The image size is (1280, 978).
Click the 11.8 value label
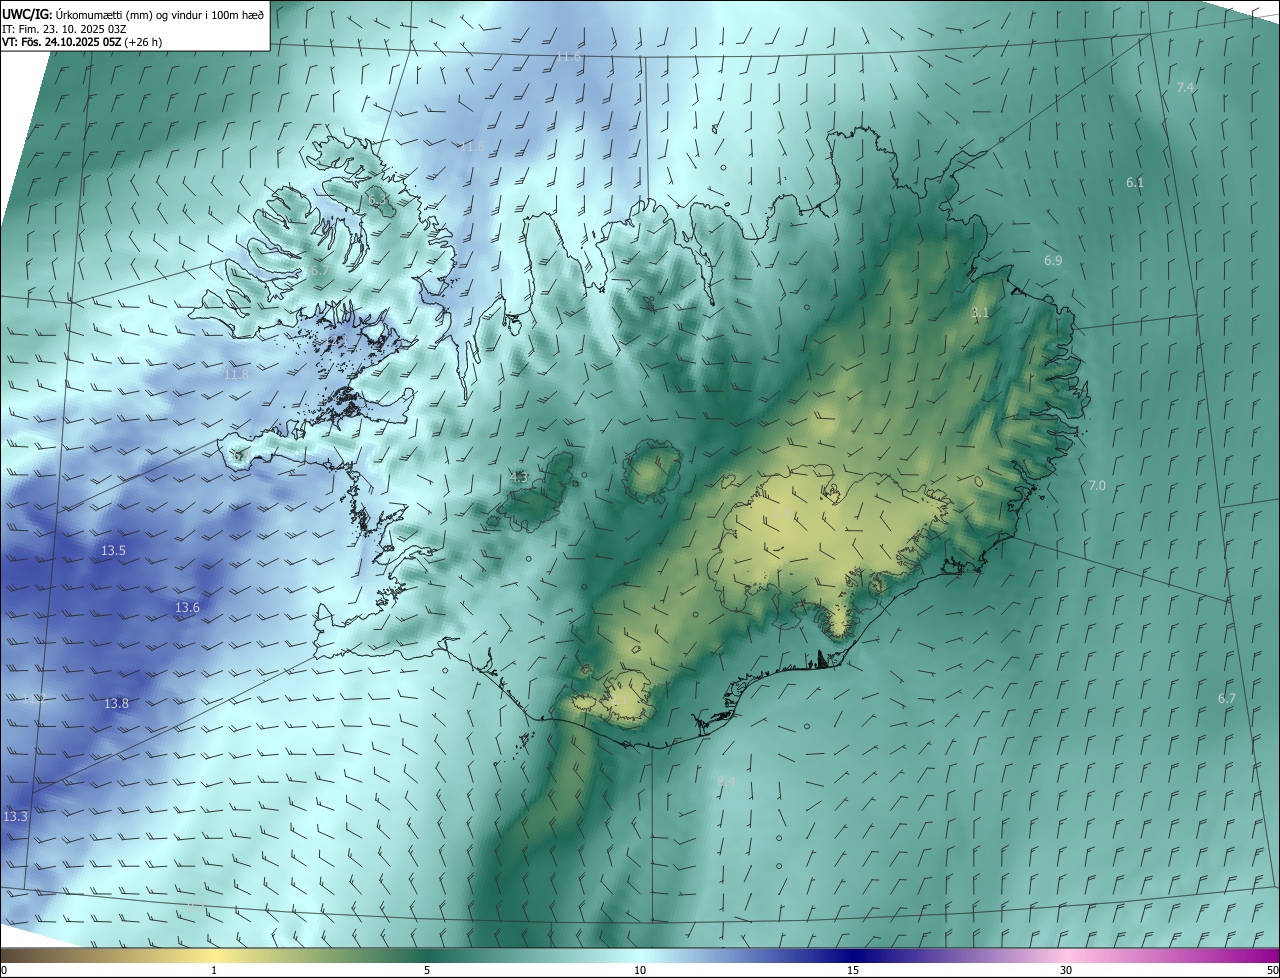pos(235,374)
